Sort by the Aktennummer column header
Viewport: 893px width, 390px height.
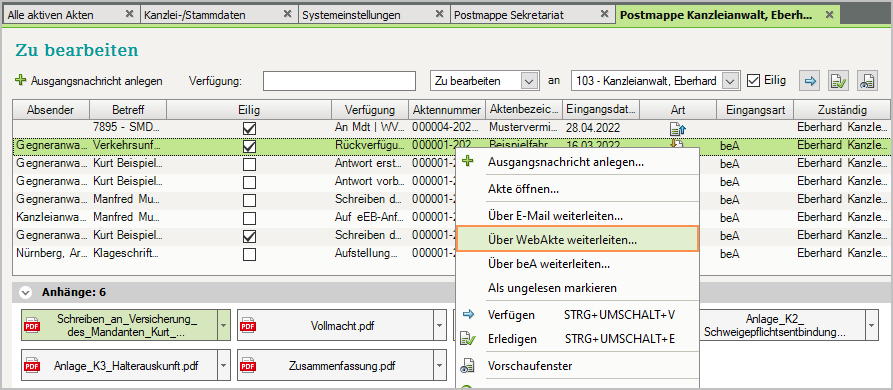[447, 109]
